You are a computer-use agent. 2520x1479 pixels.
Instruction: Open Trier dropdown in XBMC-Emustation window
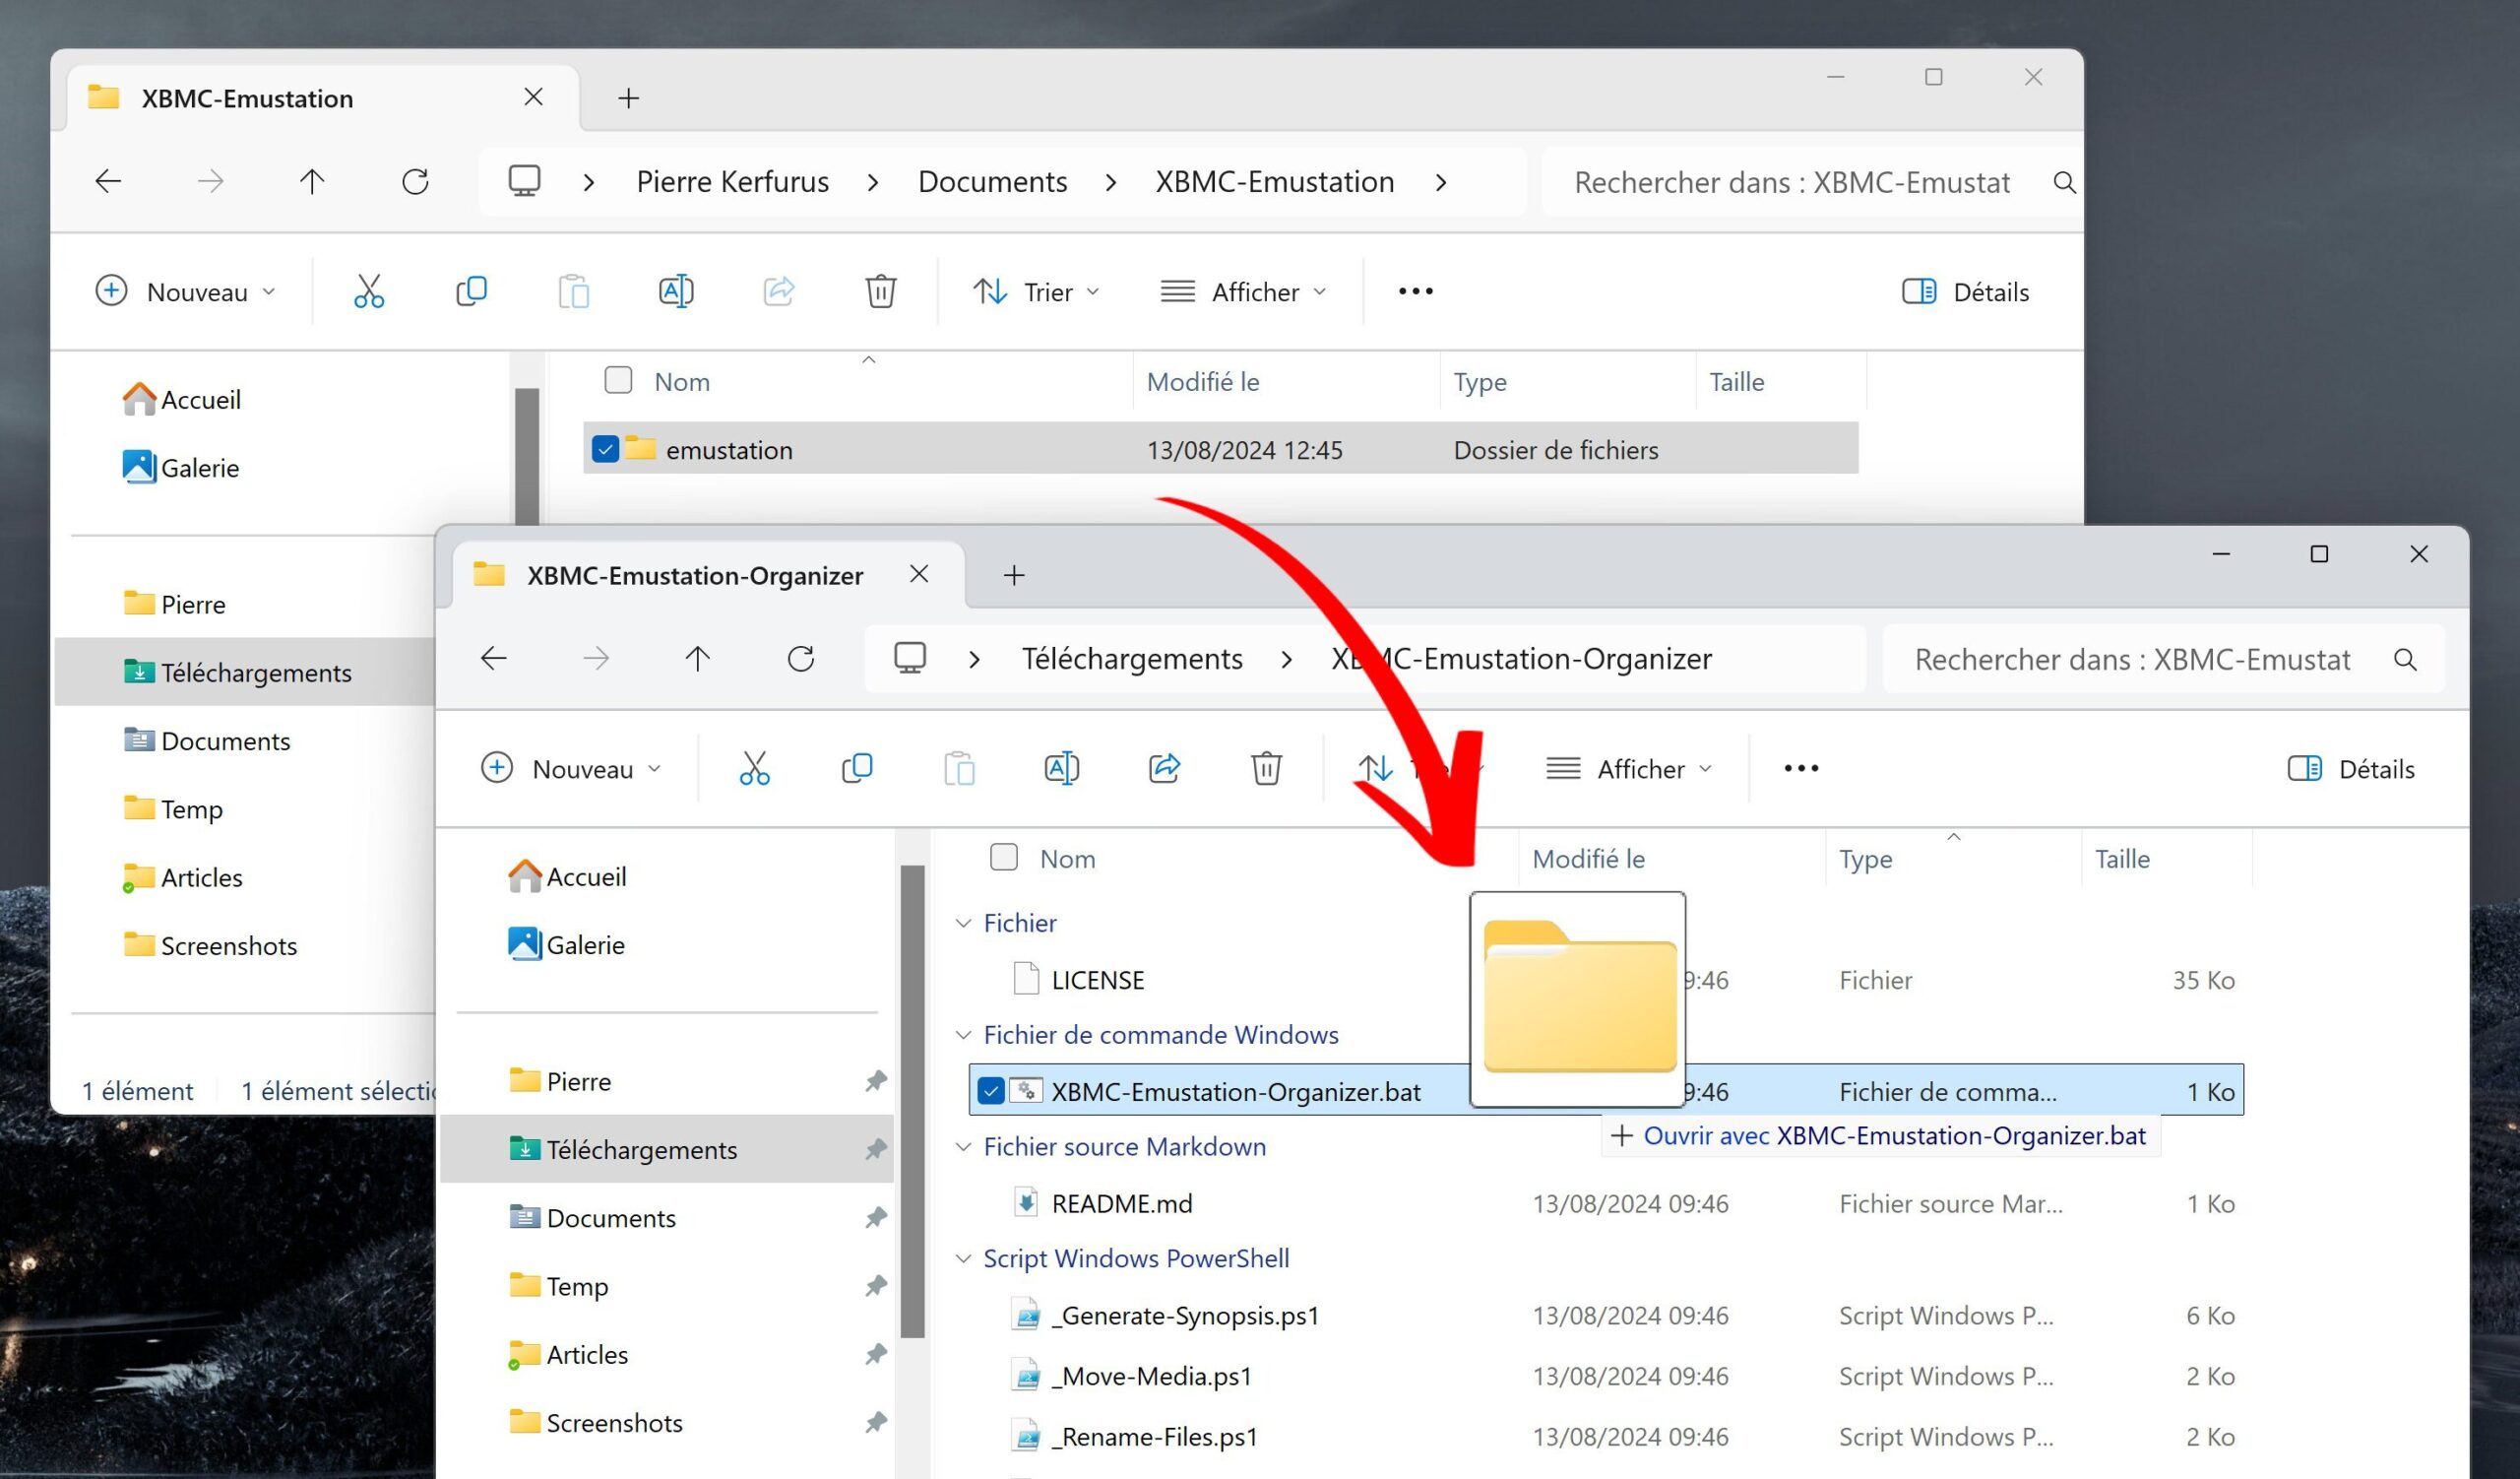[1037, 291]
